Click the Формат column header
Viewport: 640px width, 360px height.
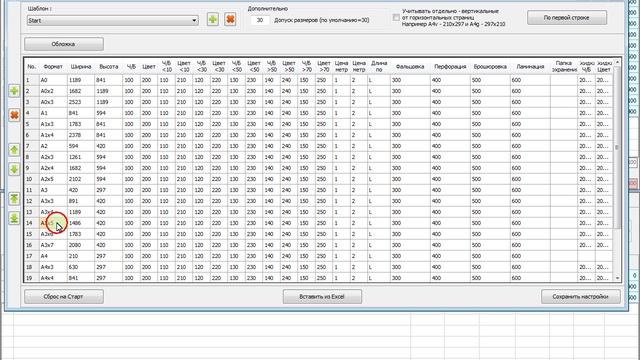click(53, 67)
